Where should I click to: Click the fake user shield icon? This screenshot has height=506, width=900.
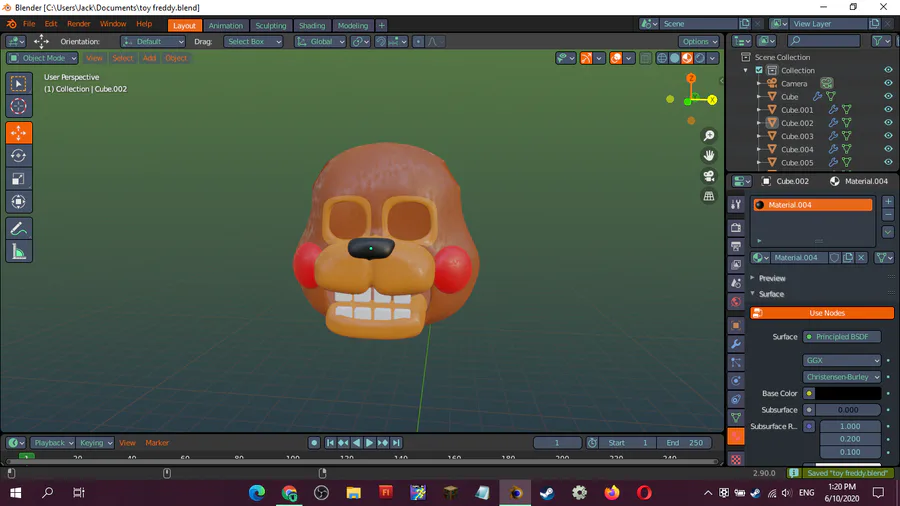pyautogui.click(x=835, y=258)
